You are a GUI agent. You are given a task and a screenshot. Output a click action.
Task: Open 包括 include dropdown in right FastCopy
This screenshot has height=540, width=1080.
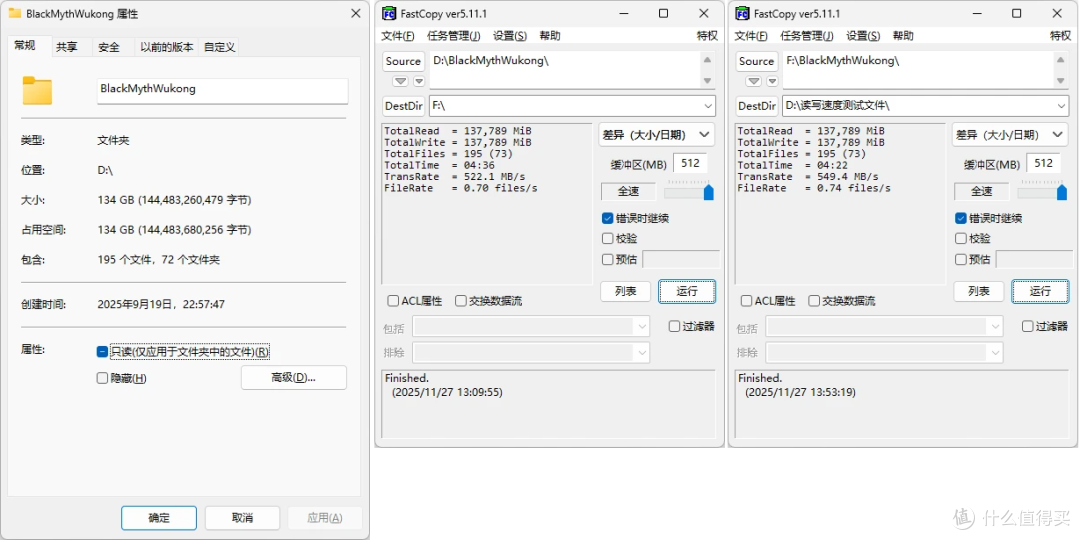click(995, 326)
